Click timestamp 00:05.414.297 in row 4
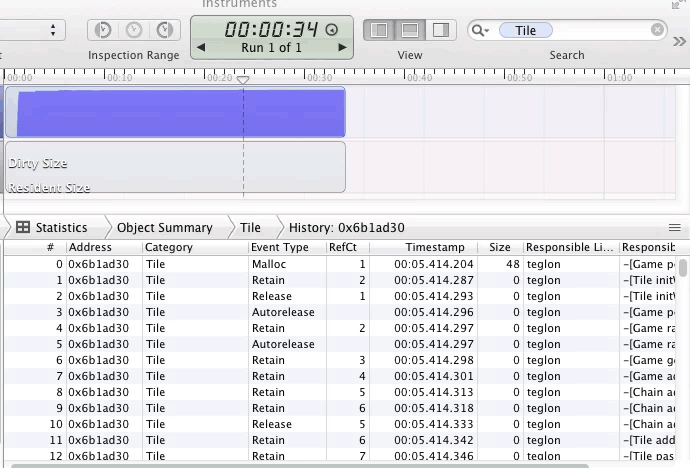690x468 pixels. coord(433,328)
